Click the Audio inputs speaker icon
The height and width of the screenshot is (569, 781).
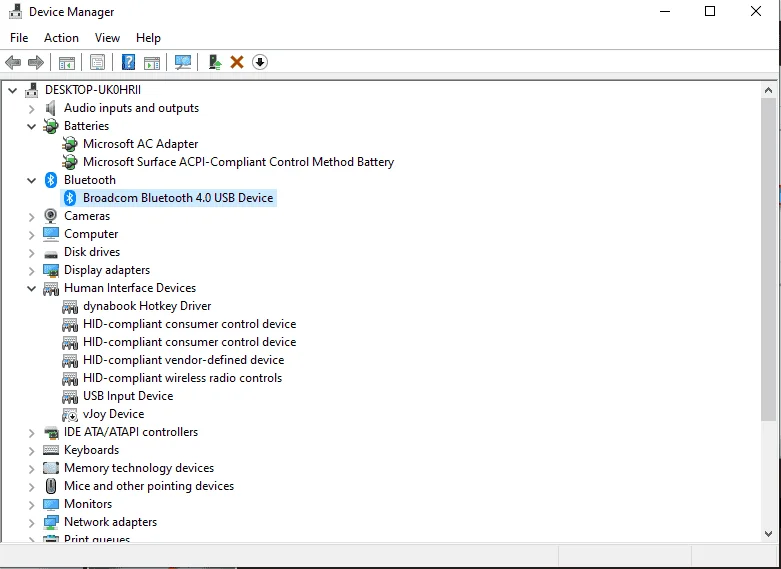50,108
